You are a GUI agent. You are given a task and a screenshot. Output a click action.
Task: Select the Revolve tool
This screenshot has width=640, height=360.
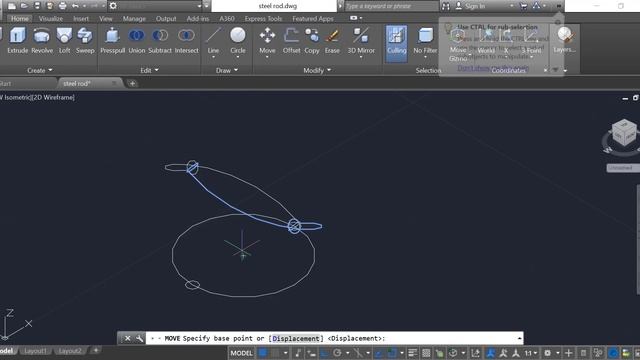click(42, 40)
